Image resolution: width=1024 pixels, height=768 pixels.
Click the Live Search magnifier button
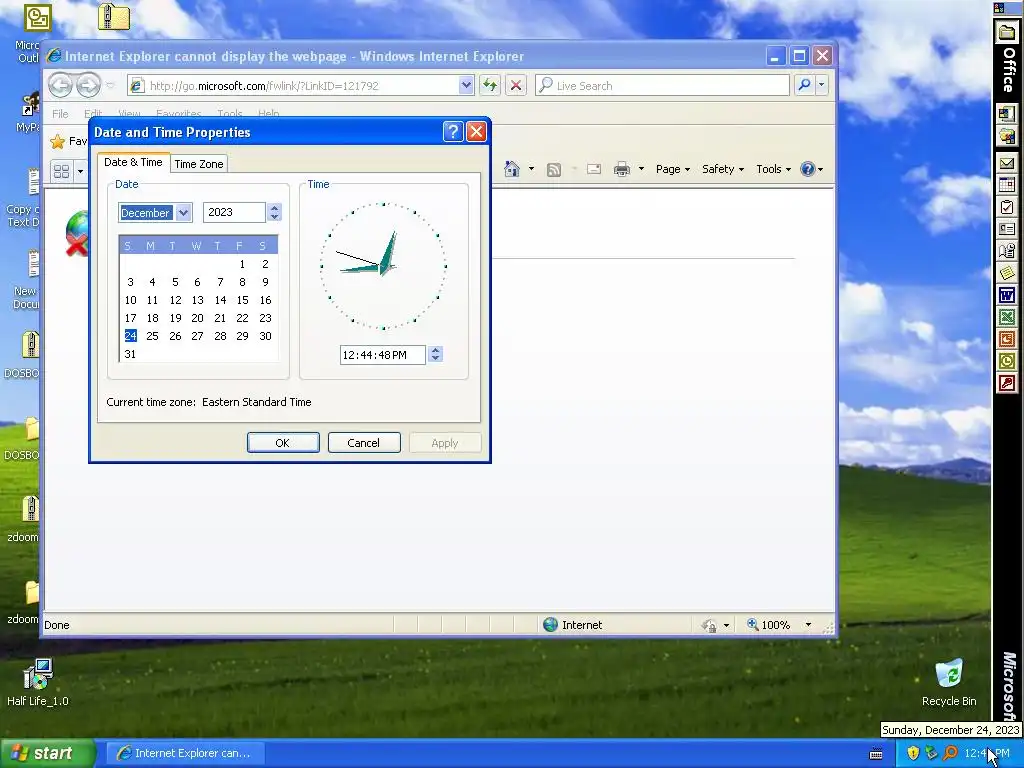(805, 85)
